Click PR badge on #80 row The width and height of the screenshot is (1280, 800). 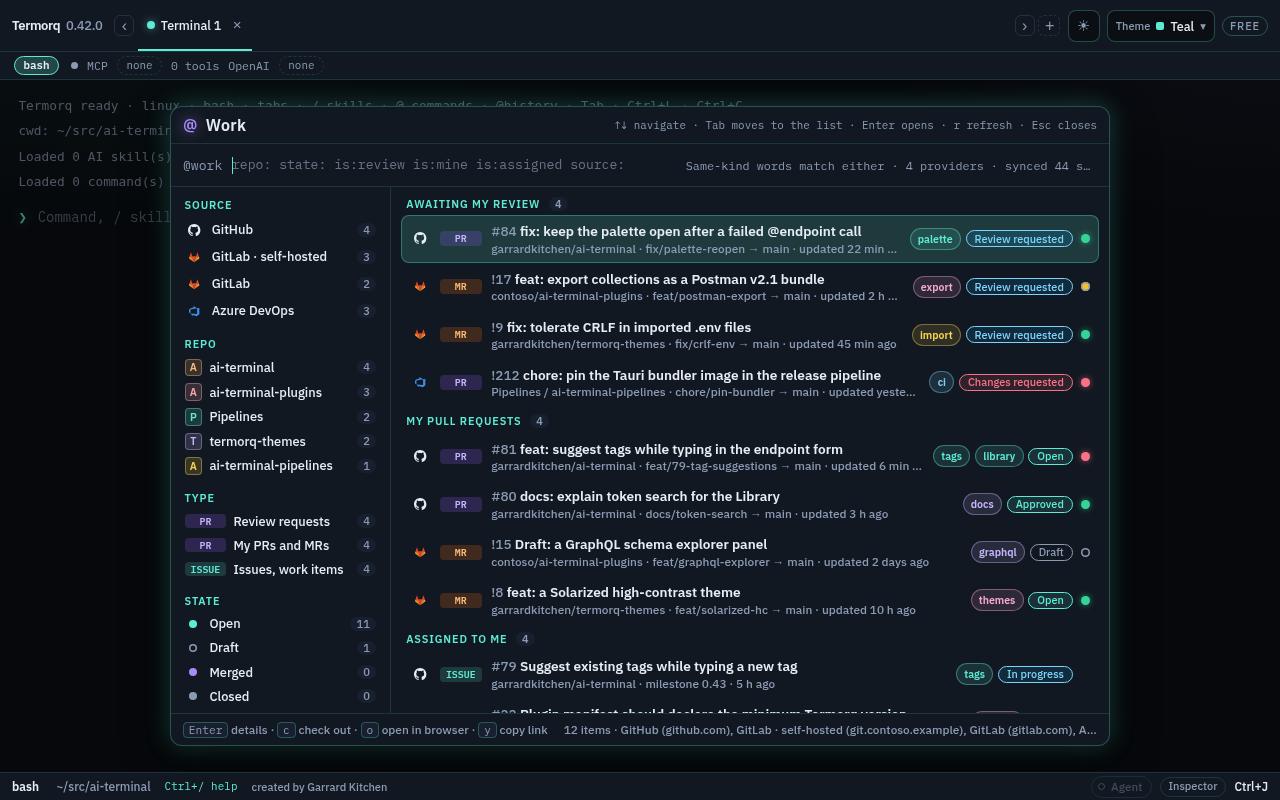click(461, 505)
